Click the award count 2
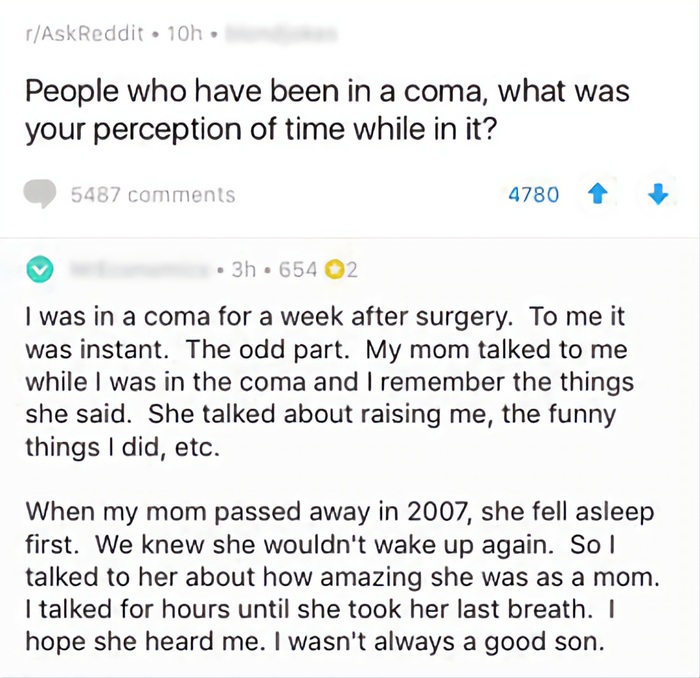The height and width of the screenshot is (678, 700). click(x=352, y=270)
